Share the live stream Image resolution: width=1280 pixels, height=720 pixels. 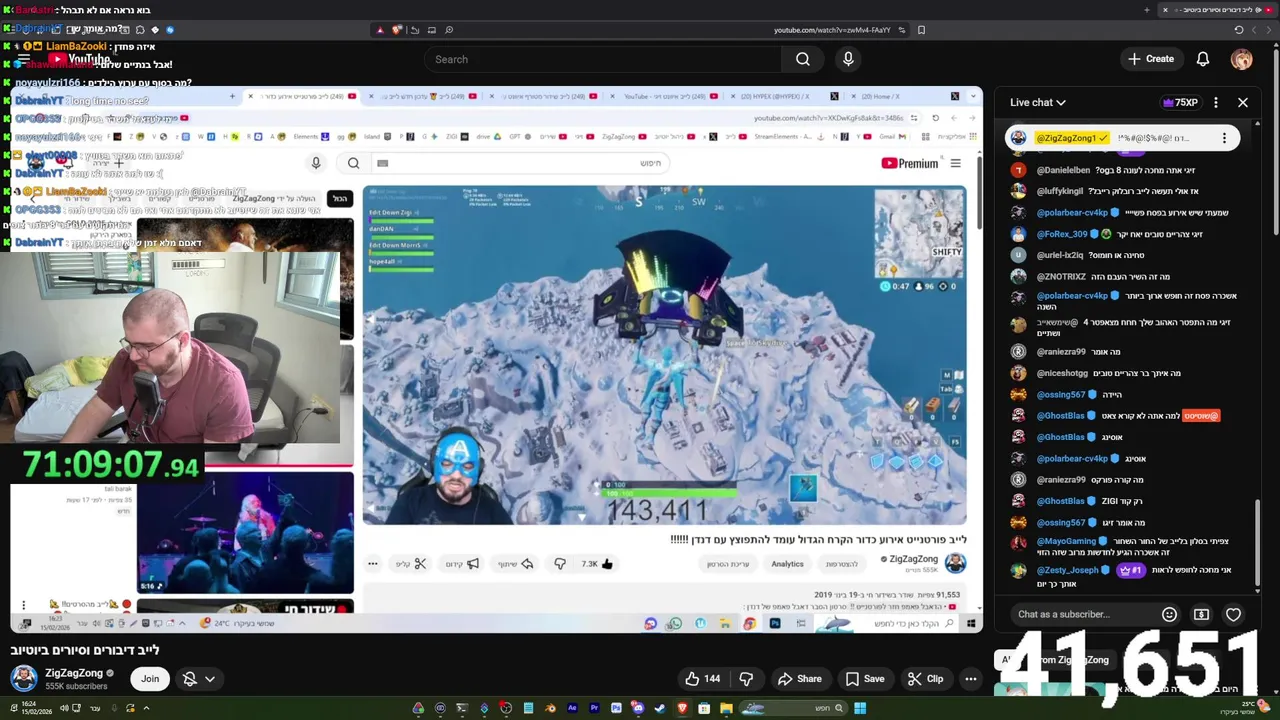coord(800,679)
